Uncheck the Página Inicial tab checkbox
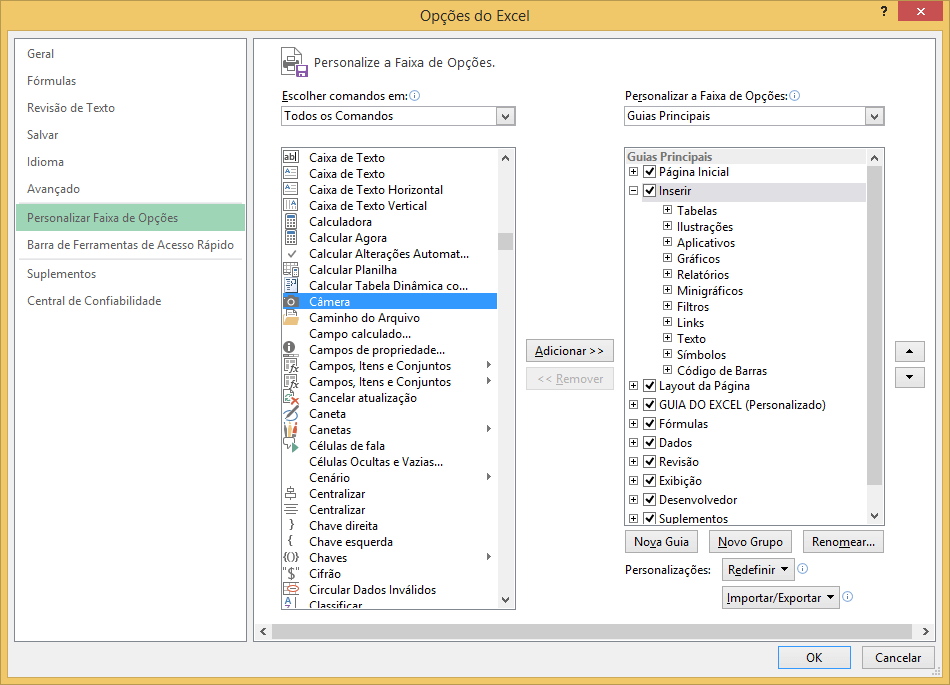The width and height of the screenshot is (950, 685). [x=650, y=172]
